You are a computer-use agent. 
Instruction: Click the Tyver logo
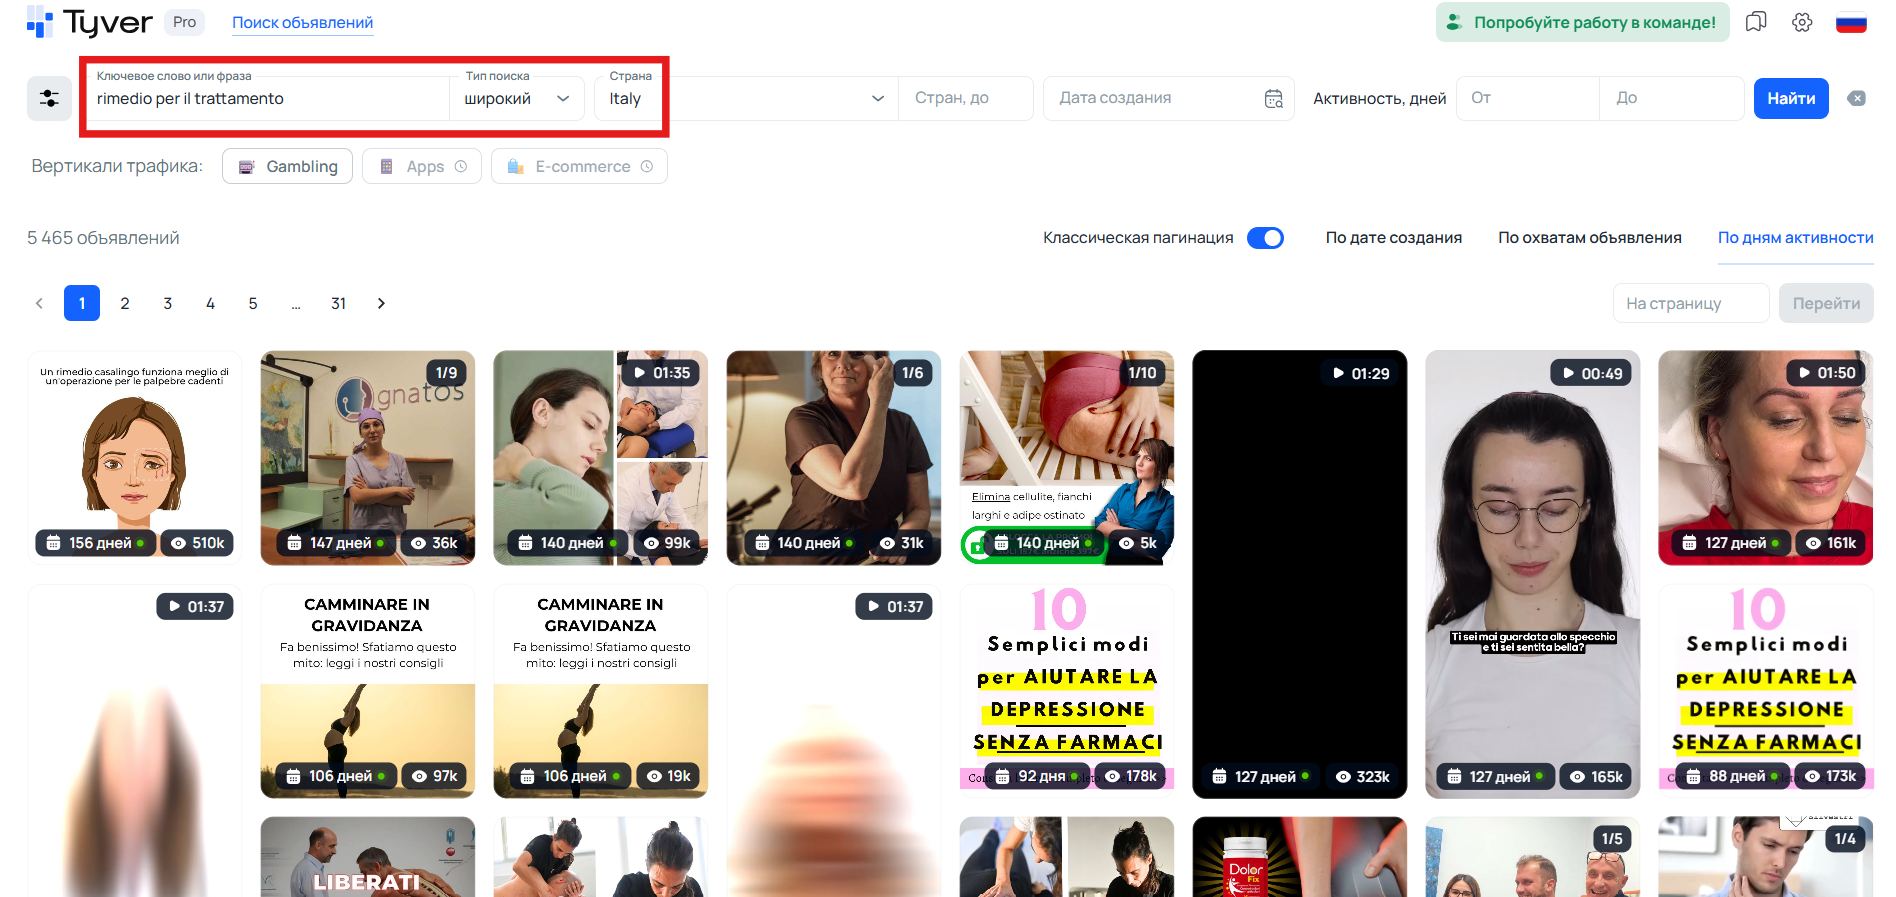(89, 22)
